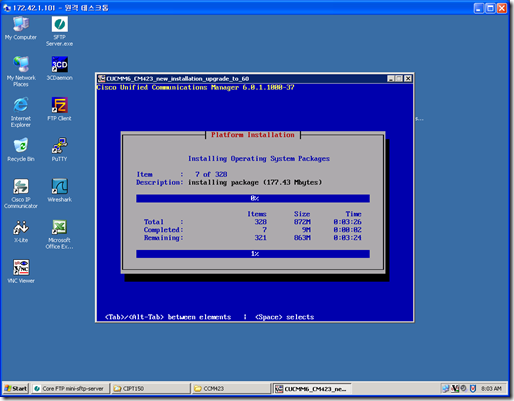Click 'Installing Operating System Packages' heading

[259, 158]
